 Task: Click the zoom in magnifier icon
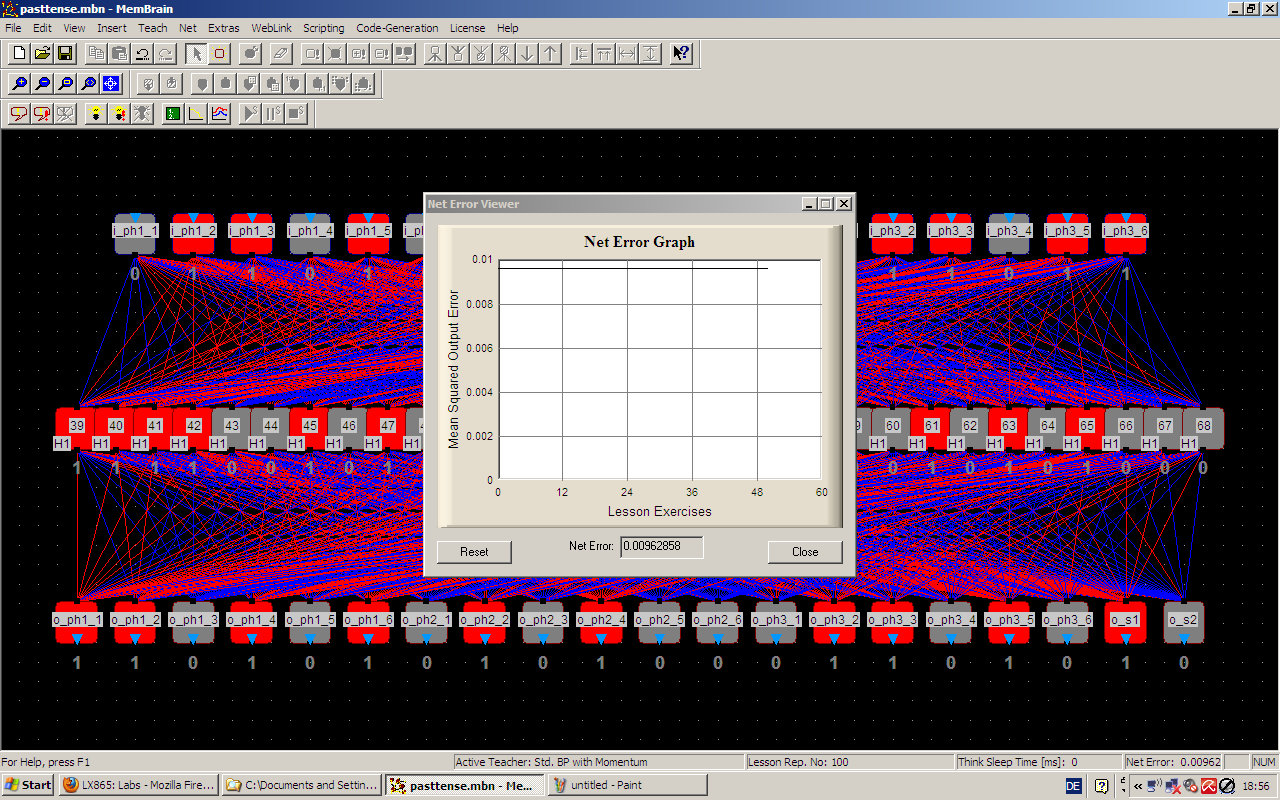(x=19, y=84)
